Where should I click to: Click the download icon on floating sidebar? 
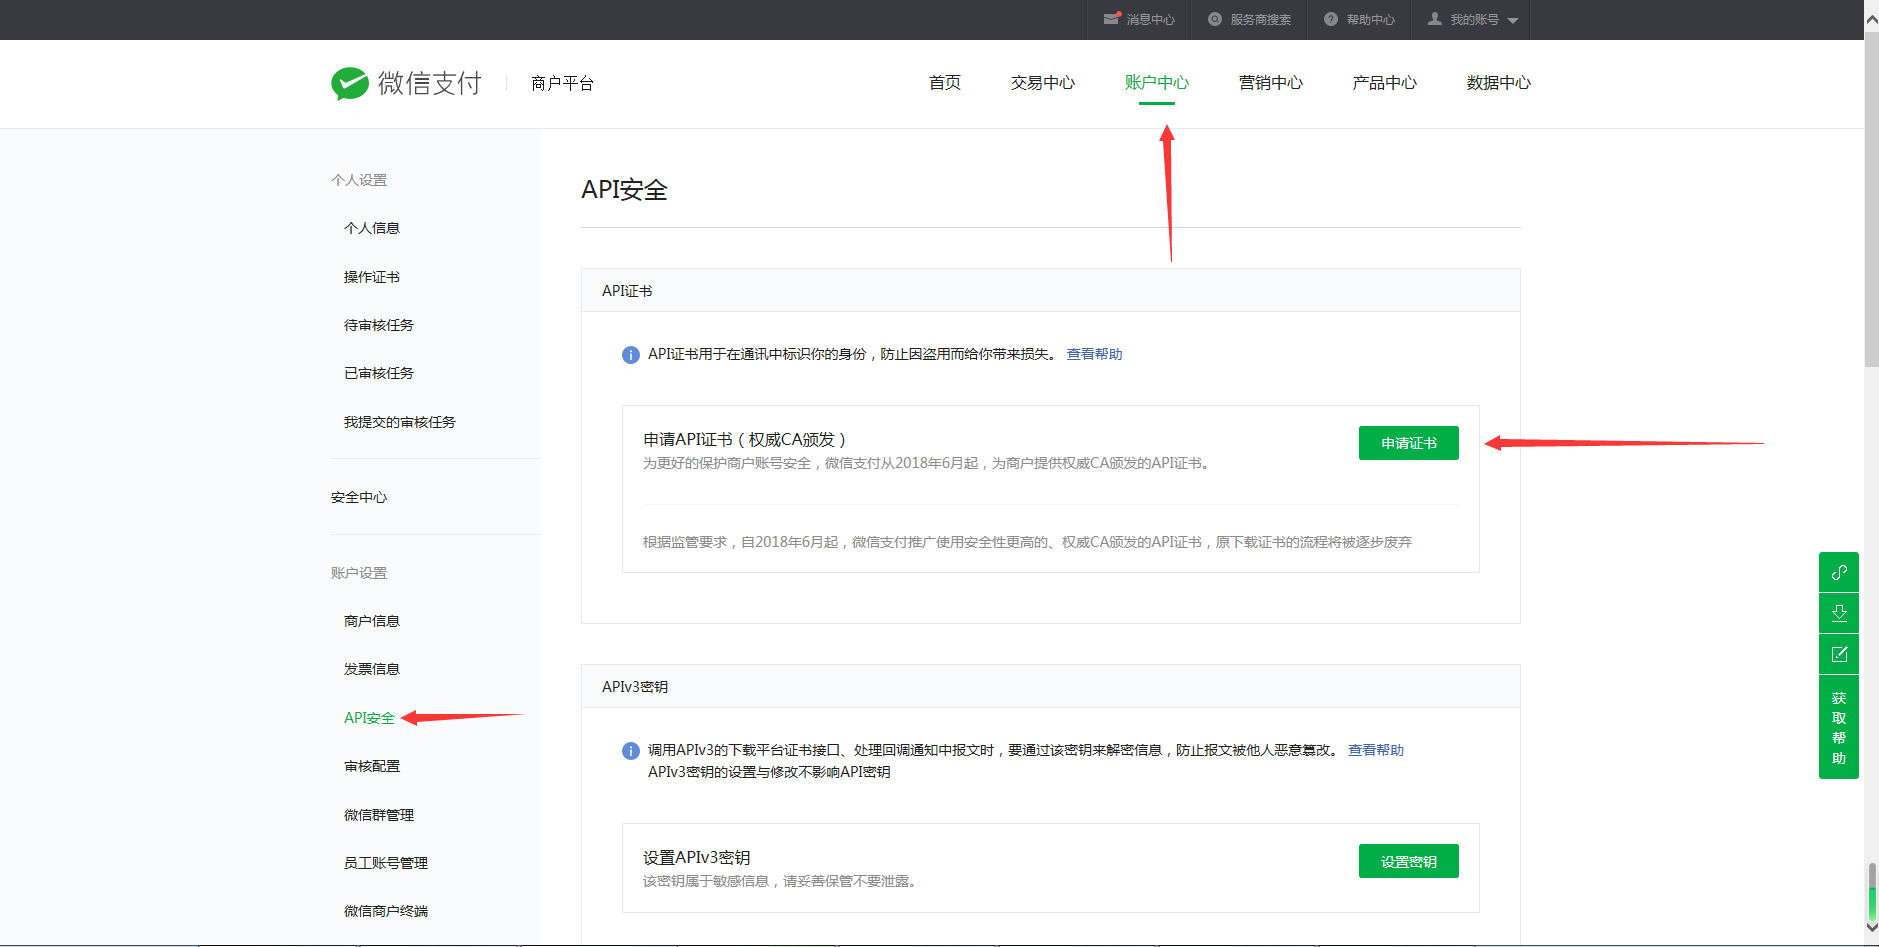pos(1839,613)
